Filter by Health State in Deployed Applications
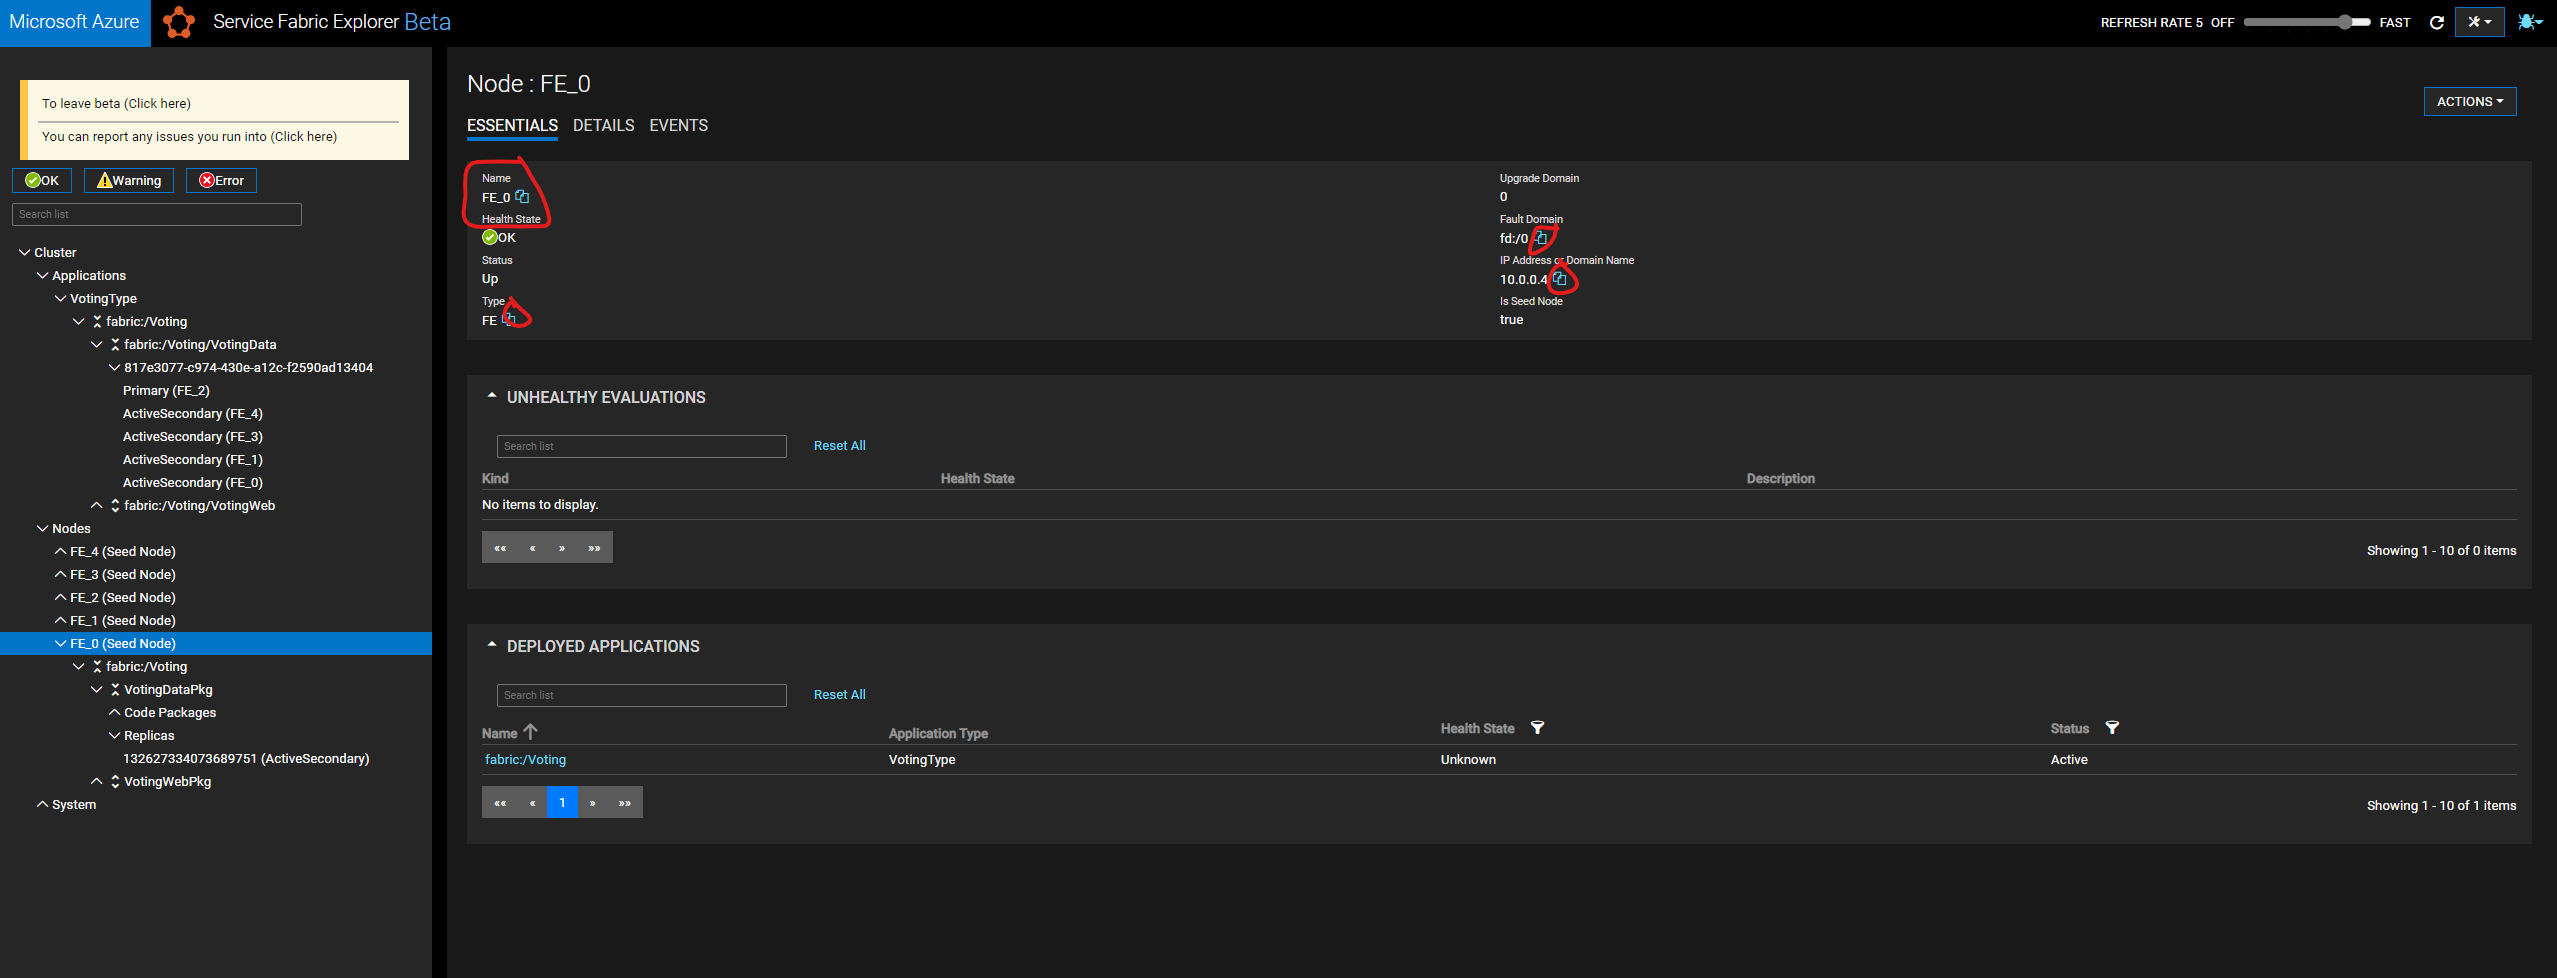Screen dimensions: 2557x978 click(1538, 728)
